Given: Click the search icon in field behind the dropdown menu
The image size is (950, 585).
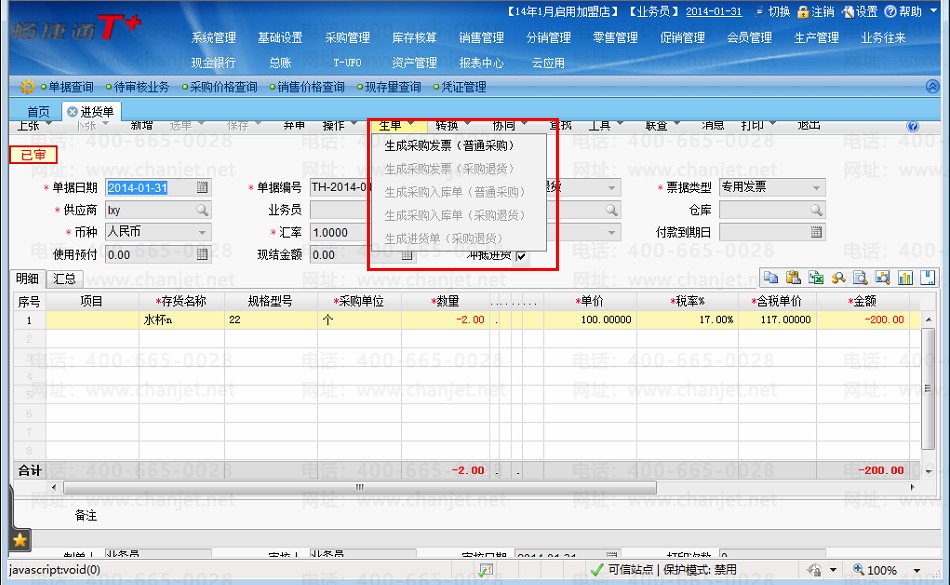Looking at the screenshot, I should pos(612,210).
